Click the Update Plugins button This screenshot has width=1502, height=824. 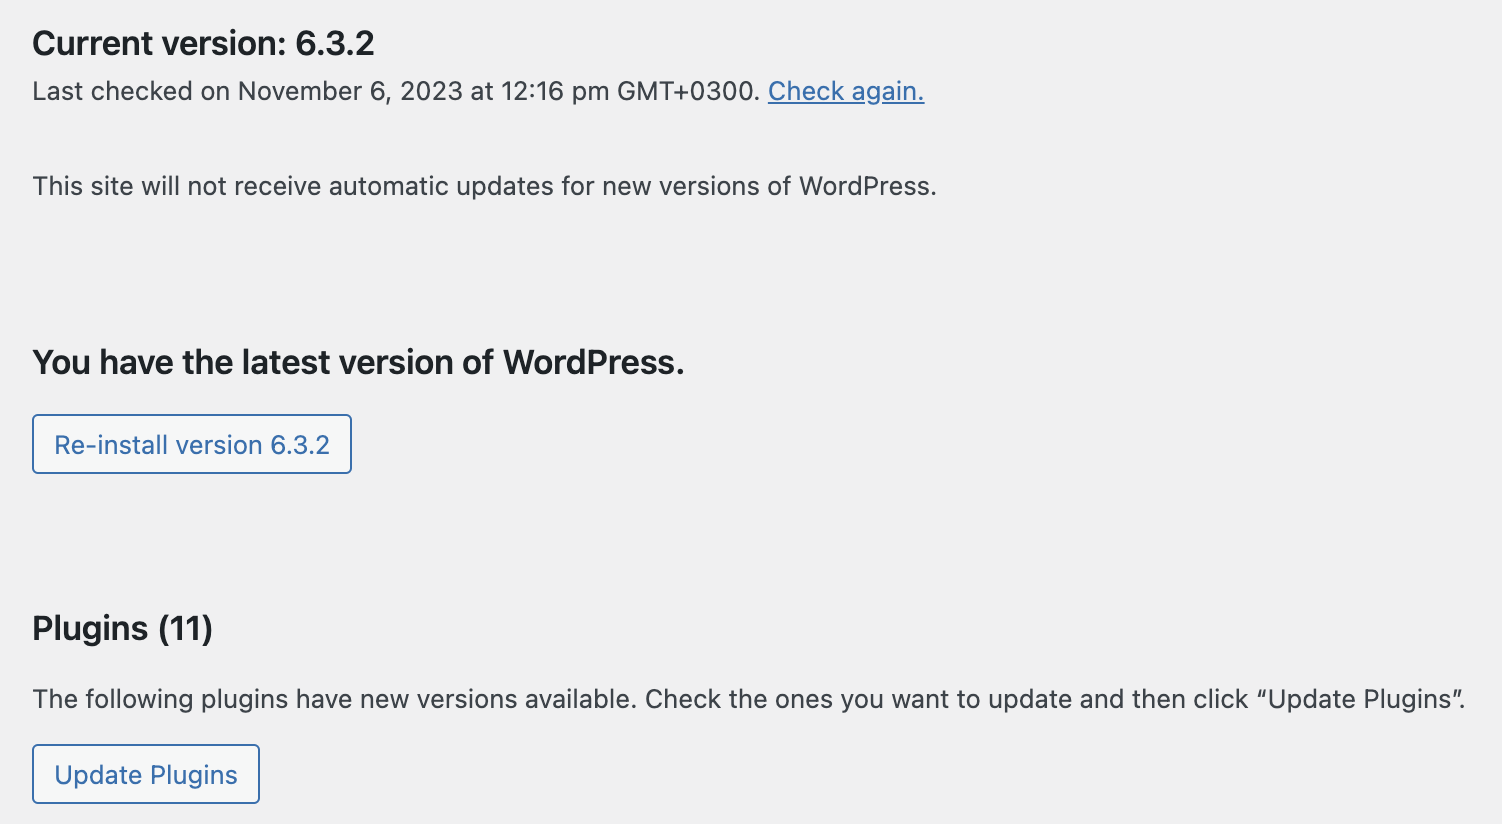pyautogui.click(x=146, y=774)
